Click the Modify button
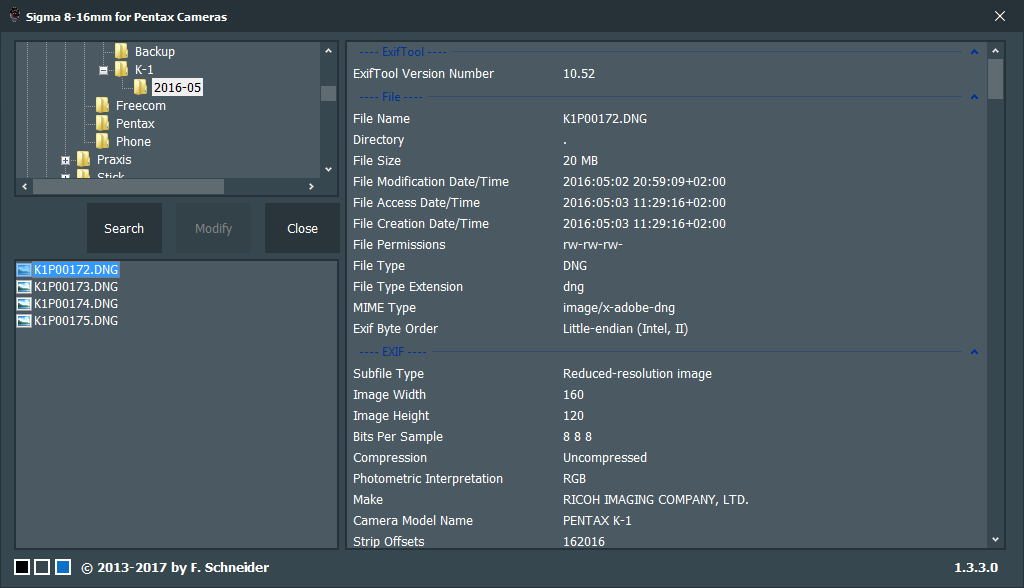Screen dimensions: 1024x588 click(214, 228)
